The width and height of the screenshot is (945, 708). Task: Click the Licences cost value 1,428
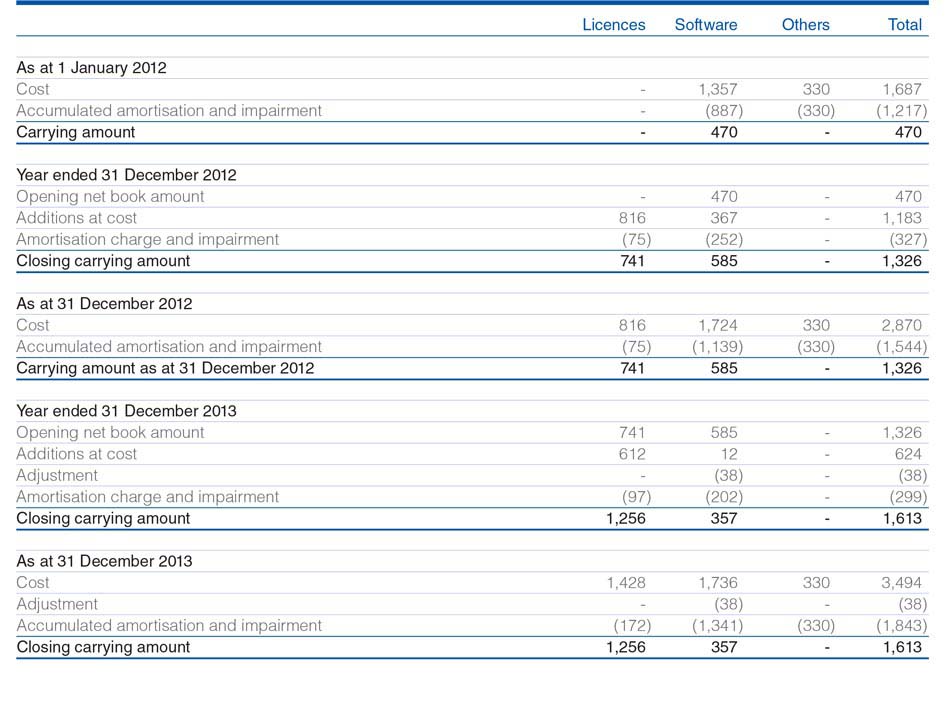[x=626, y=583]
